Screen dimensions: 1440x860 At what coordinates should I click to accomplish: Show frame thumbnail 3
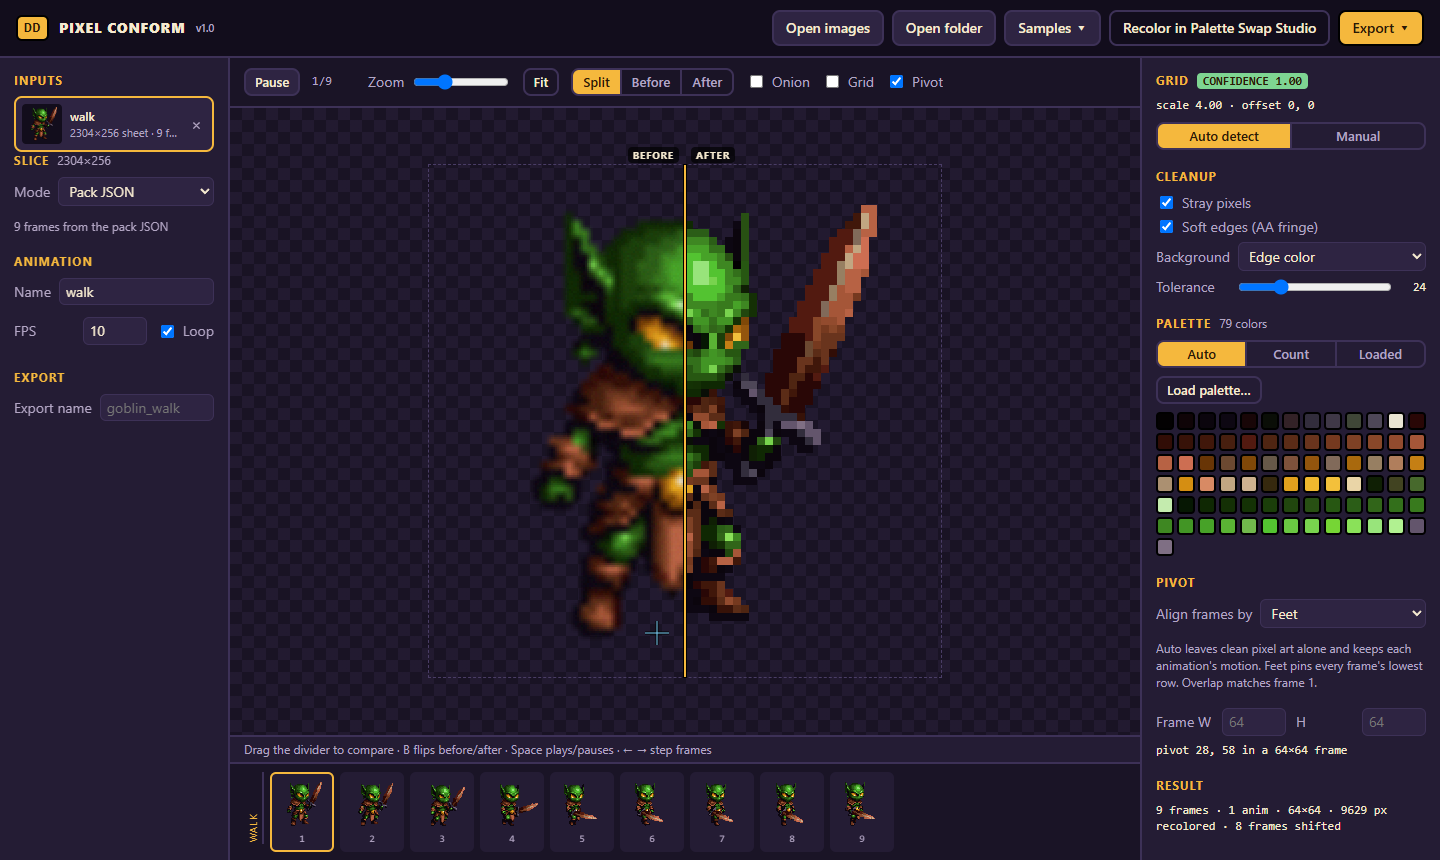[x=442, y=811]
